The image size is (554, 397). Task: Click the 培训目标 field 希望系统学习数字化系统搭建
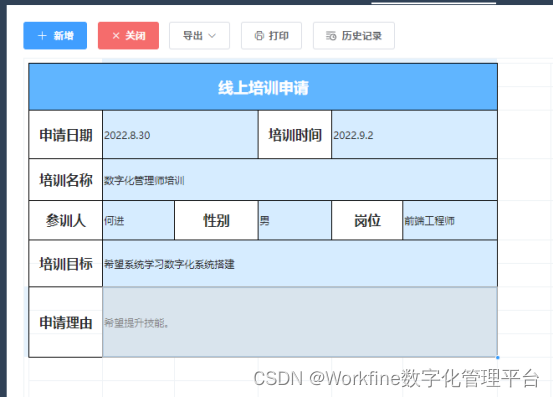coord(300,263)
